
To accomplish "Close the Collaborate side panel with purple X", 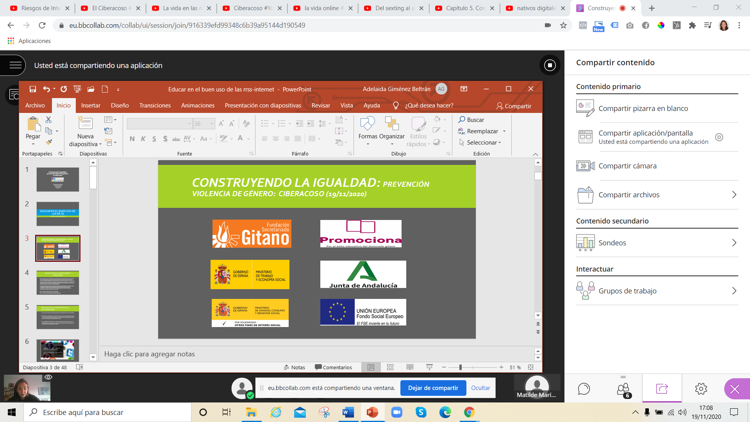I will pyautogui.click(x=735, y=389).
